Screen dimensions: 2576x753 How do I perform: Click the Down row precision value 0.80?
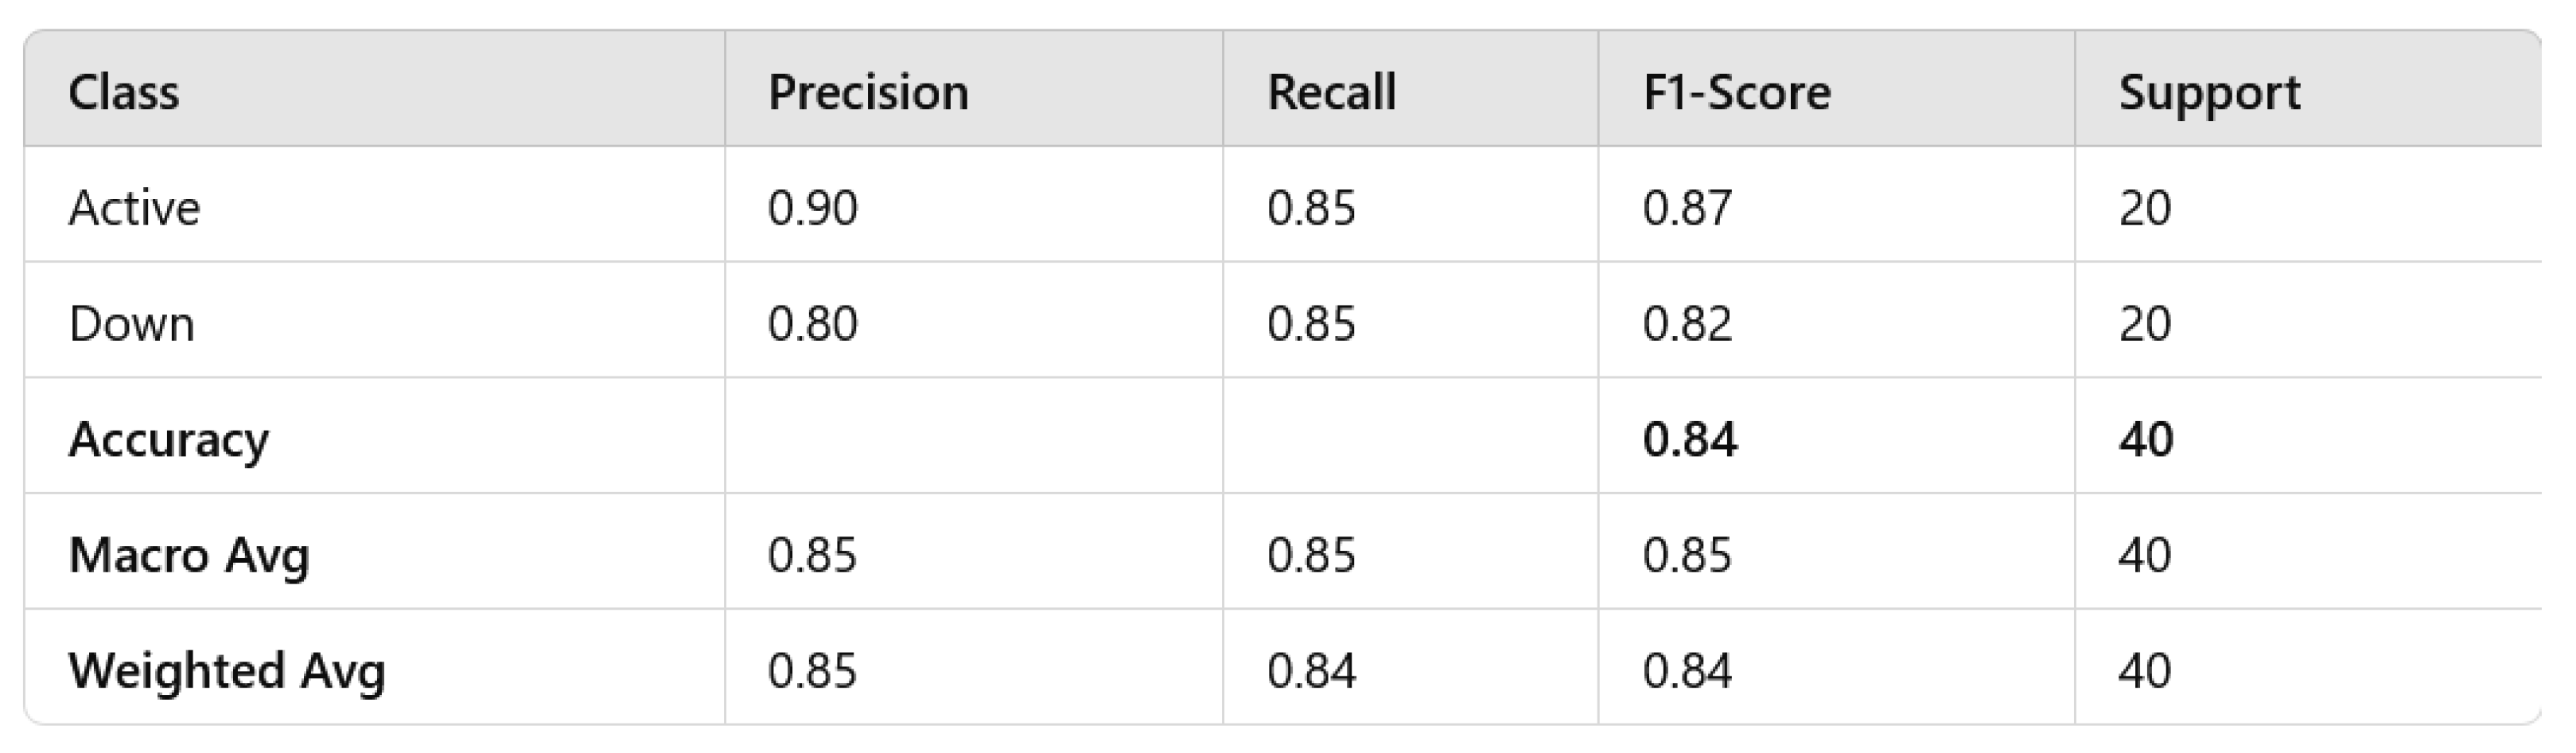click(813, 324)
